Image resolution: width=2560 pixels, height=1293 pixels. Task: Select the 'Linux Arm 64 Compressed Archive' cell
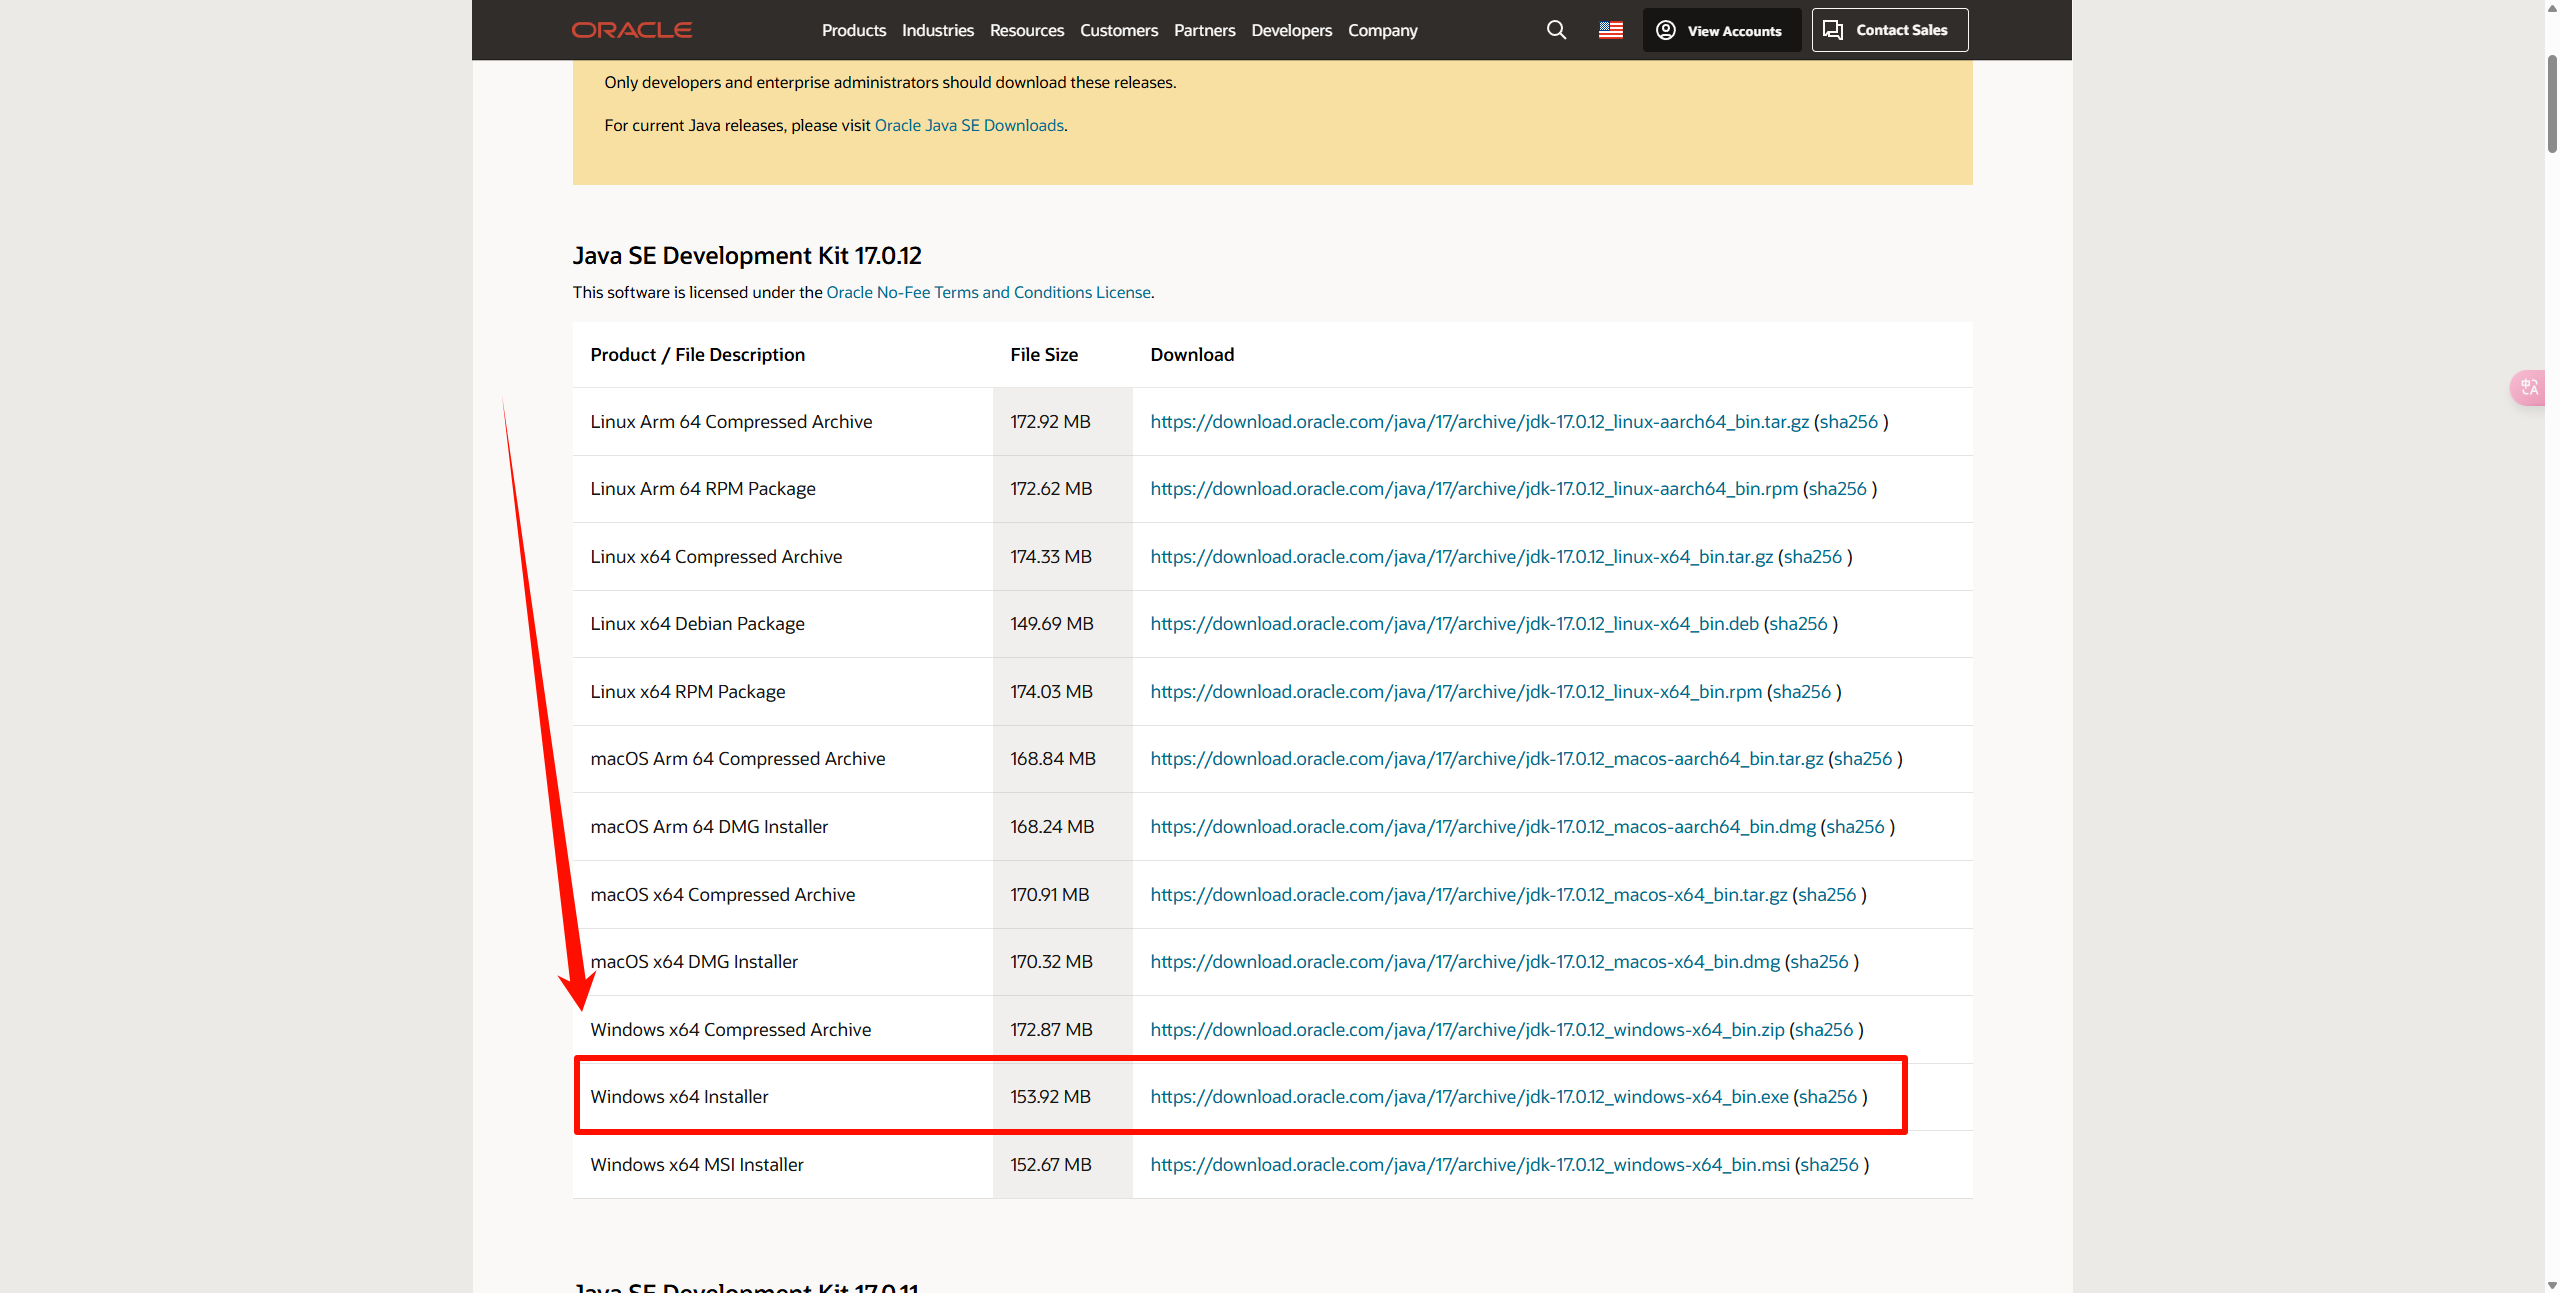783,422
